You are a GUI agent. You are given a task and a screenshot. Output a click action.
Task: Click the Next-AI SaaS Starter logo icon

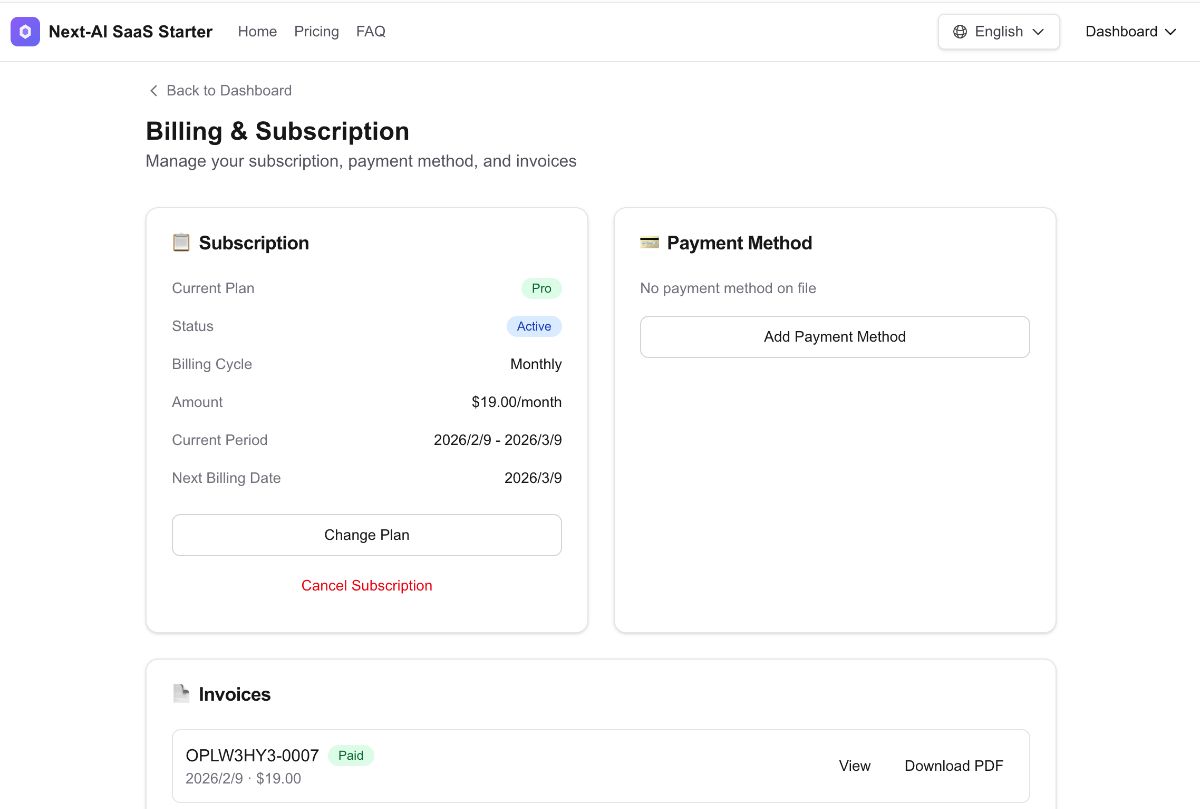pos(24,31)
